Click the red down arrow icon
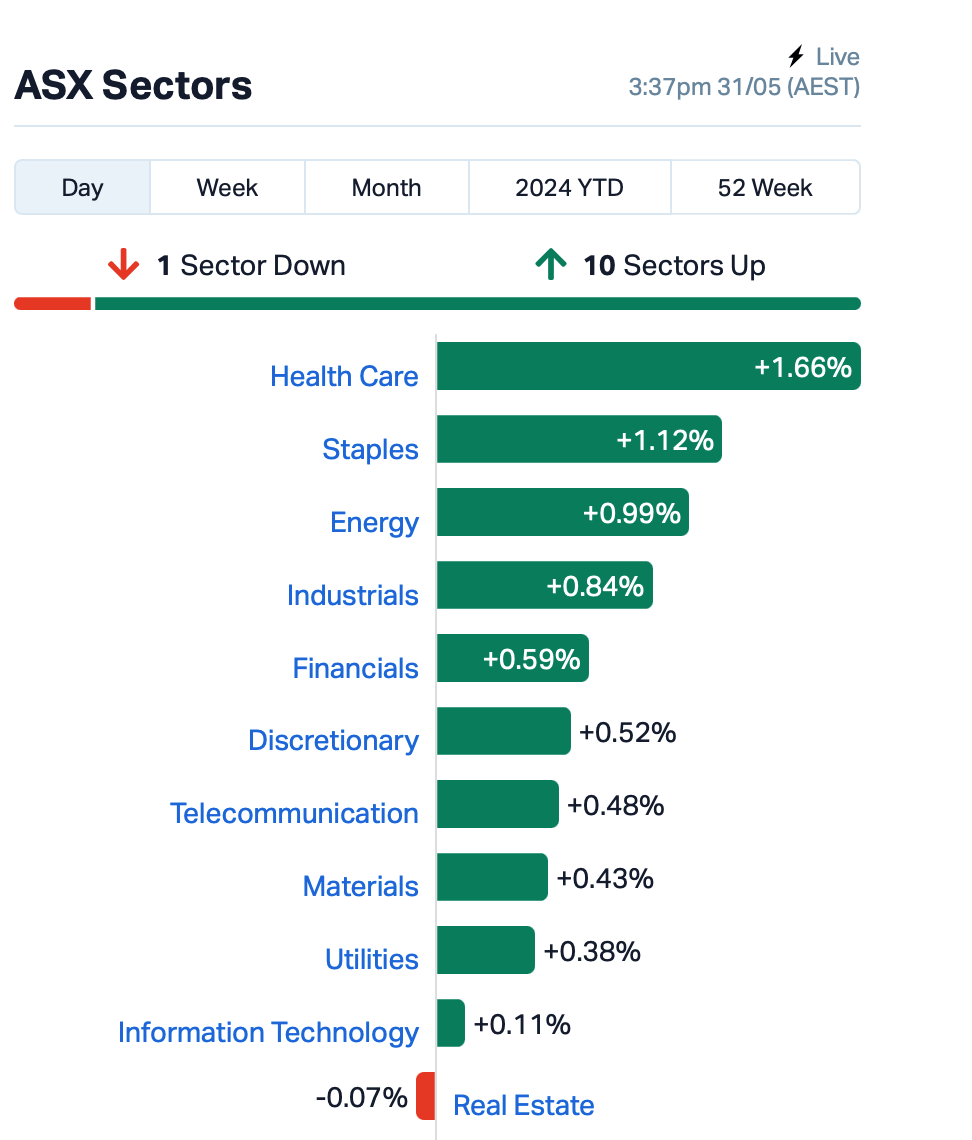The width and height of the screenshot is (972, 1140). (124, 265)
